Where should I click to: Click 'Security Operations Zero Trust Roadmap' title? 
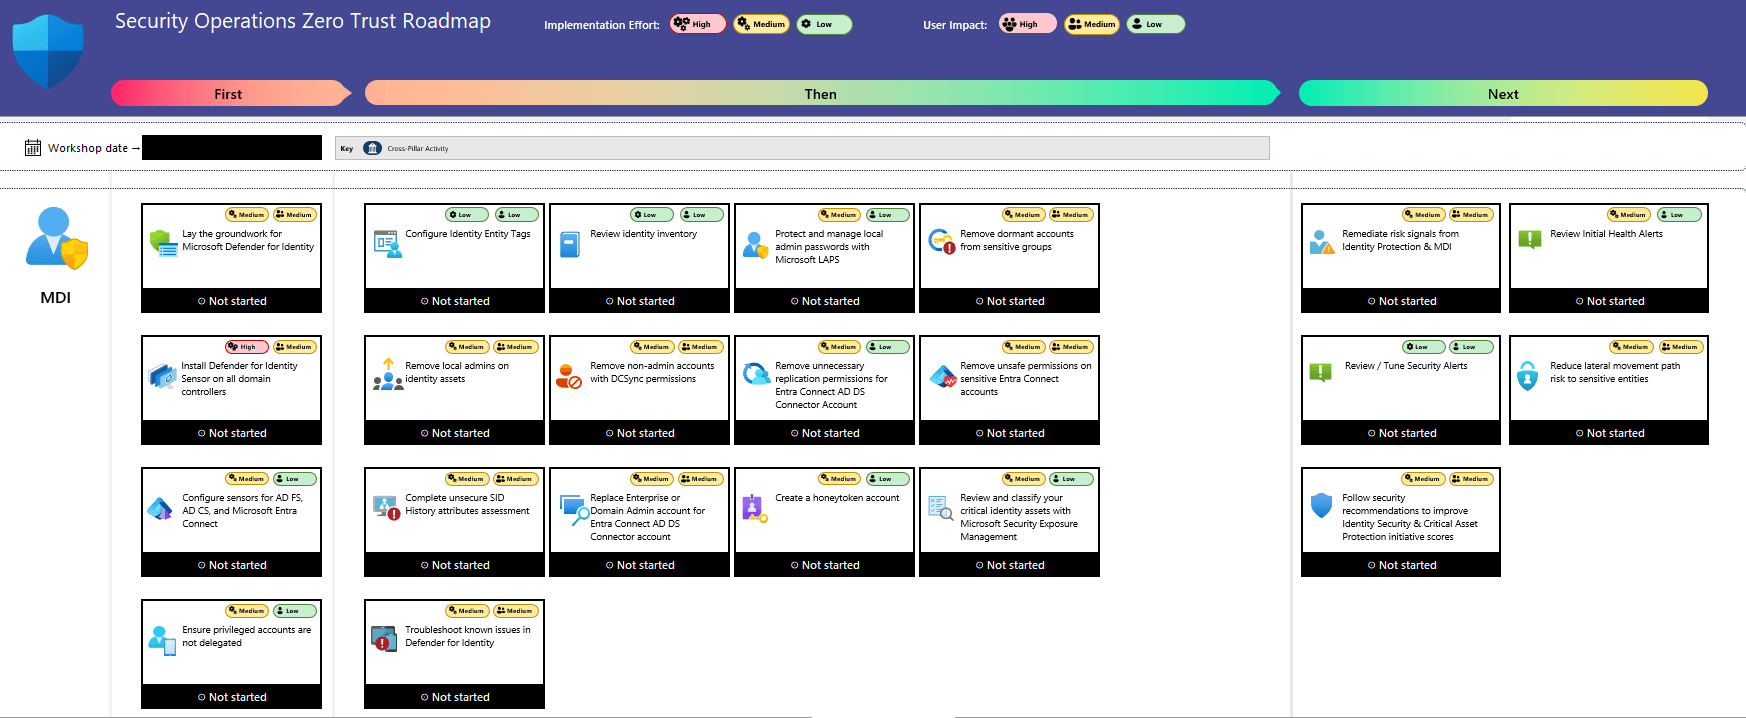pos(303,21)
